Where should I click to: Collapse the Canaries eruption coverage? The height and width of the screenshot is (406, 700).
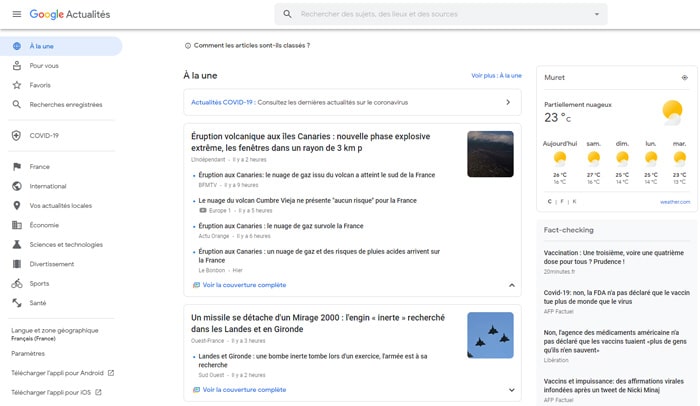(512, 285)
